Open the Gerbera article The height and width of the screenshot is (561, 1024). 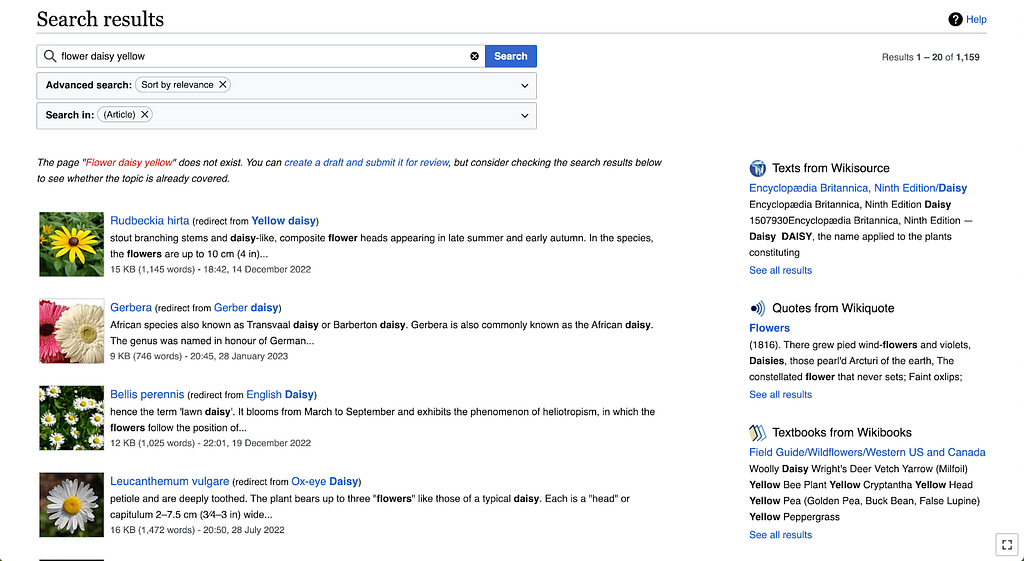click(x=131, y=308)
